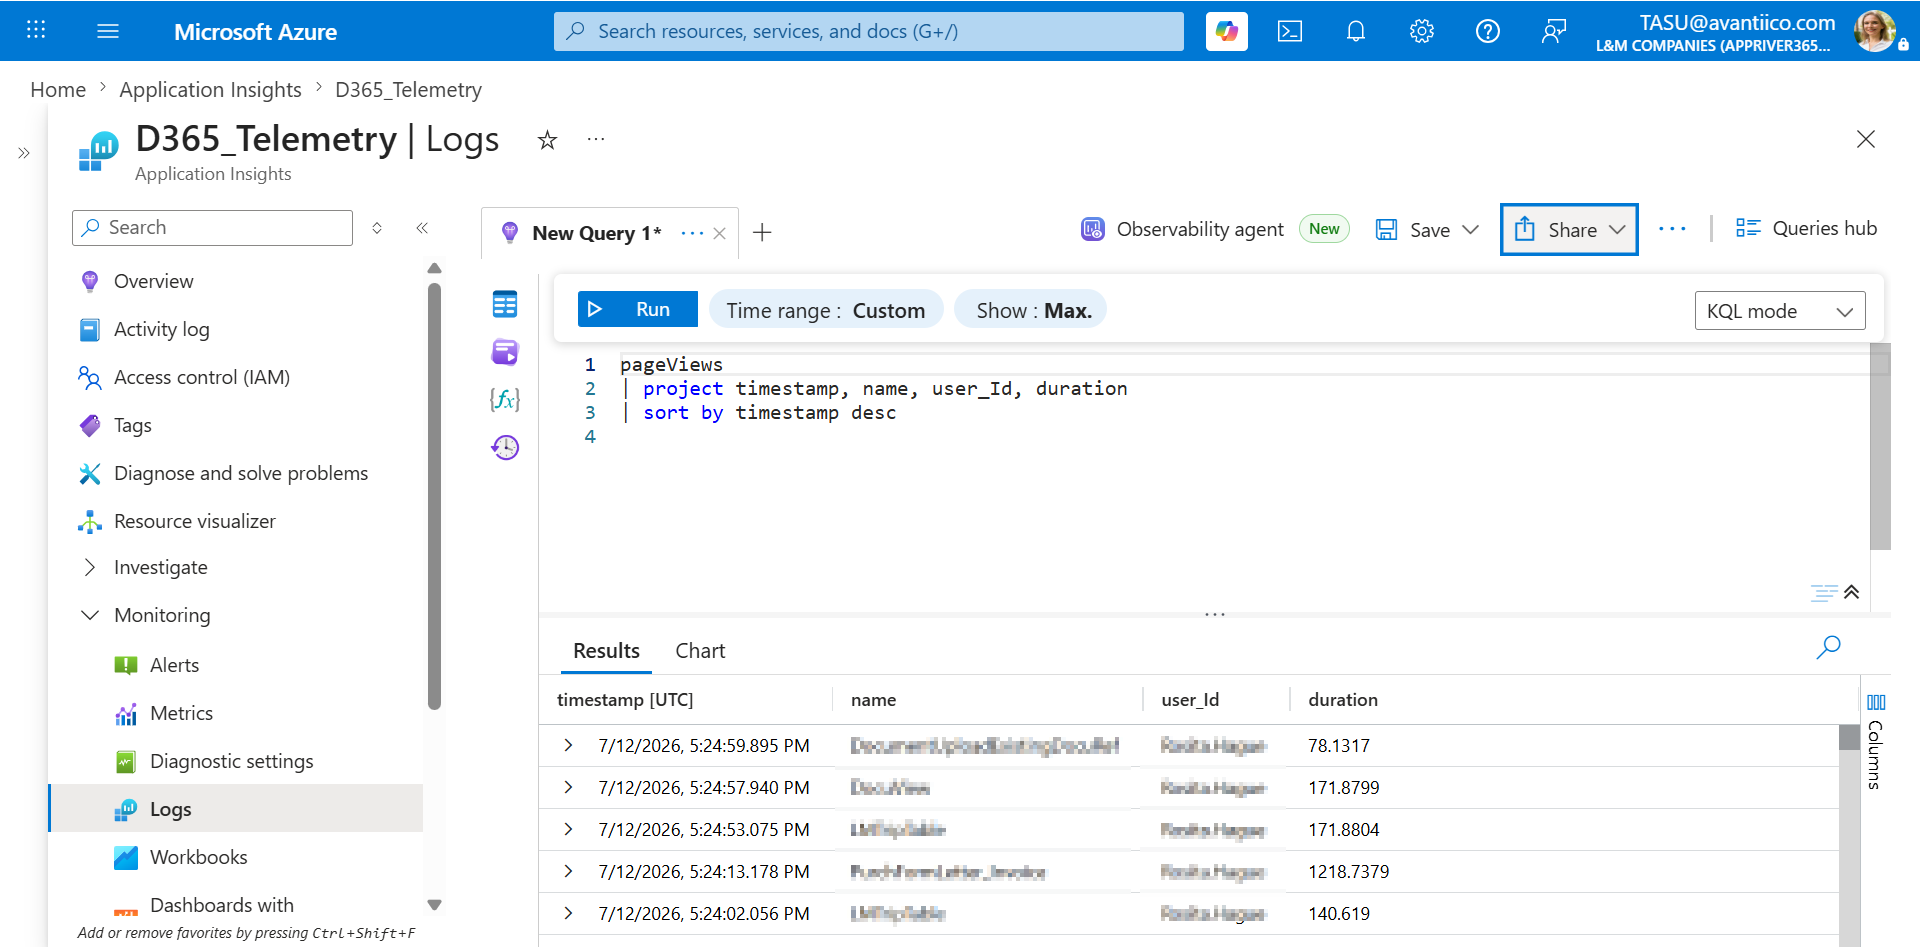Screen dimensions: 1920x947
Task: Expand the 5:24:13.178 PM result row
Action: pyautogui.click(x=568, y=871)
